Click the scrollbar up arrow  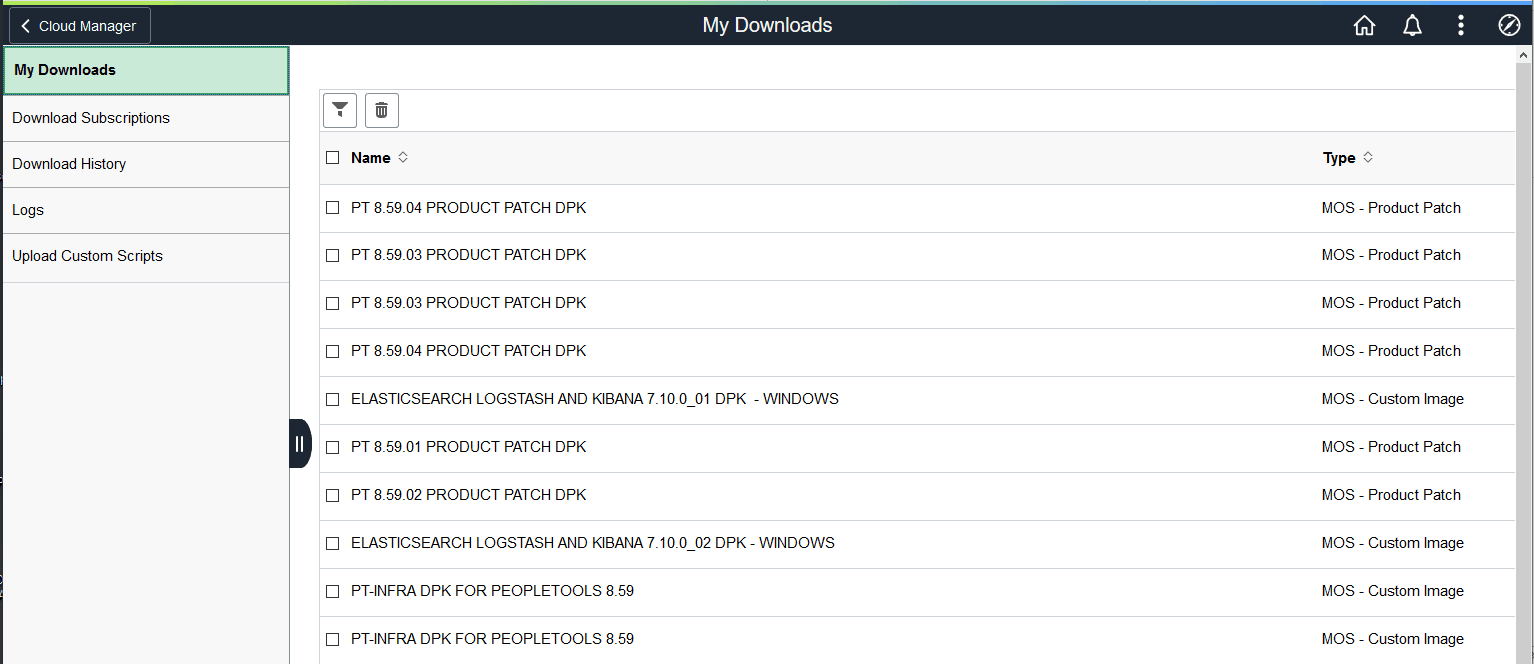click(1526, 57)
